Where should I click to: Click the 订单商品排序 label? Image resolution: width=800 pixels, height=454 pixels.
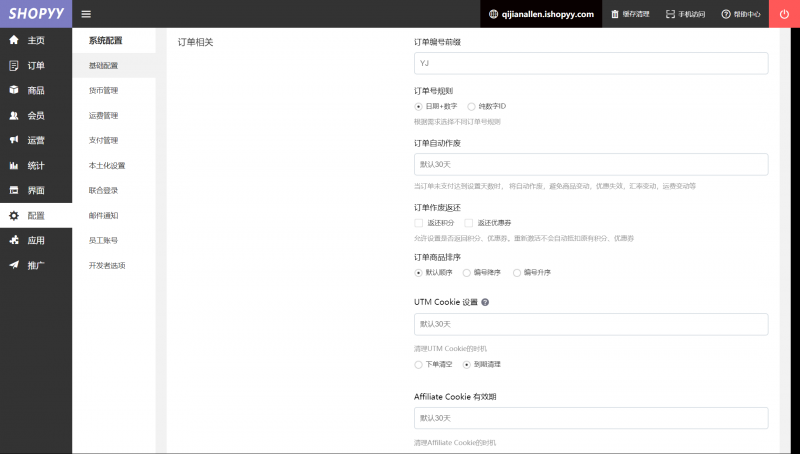[x=437, y=257]
